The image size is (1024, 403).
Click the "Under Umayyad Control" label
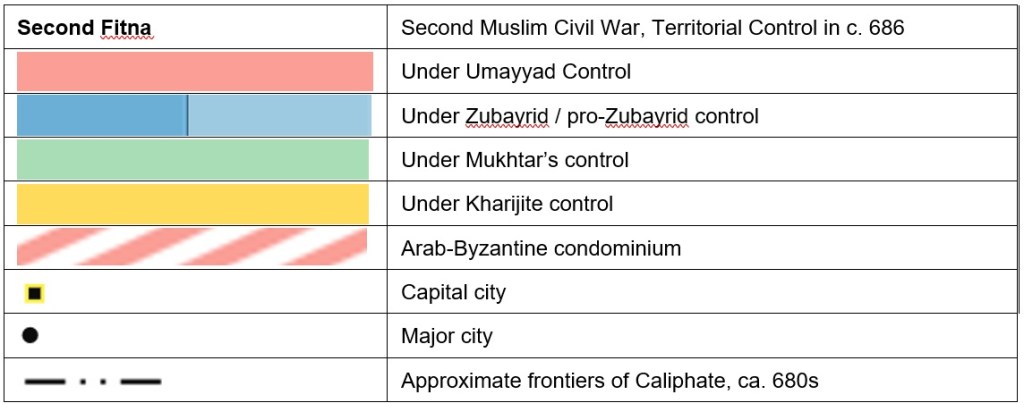click(x=516, y=72)
